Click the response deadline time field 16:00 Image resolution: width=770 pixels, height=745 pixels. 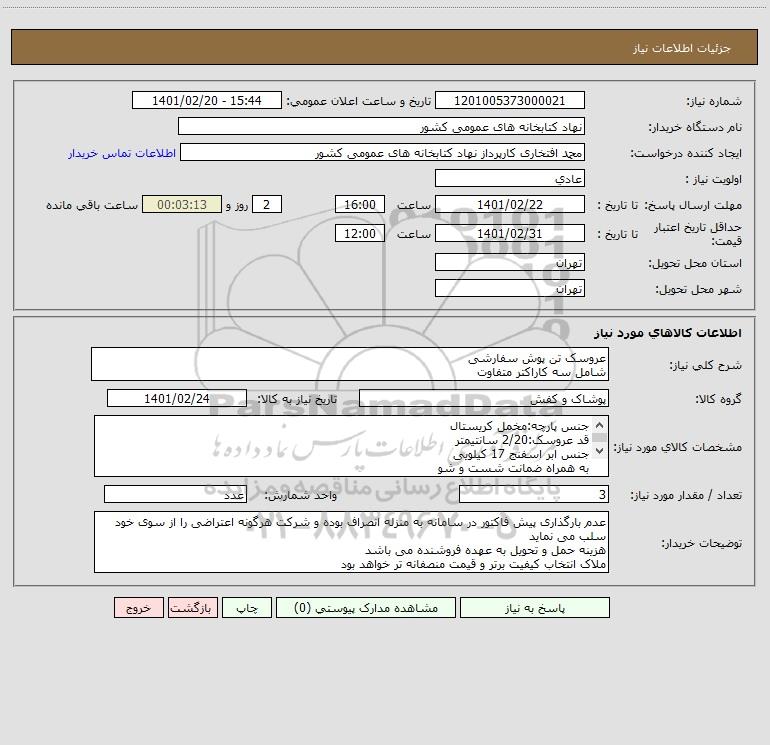coord(360,204)
